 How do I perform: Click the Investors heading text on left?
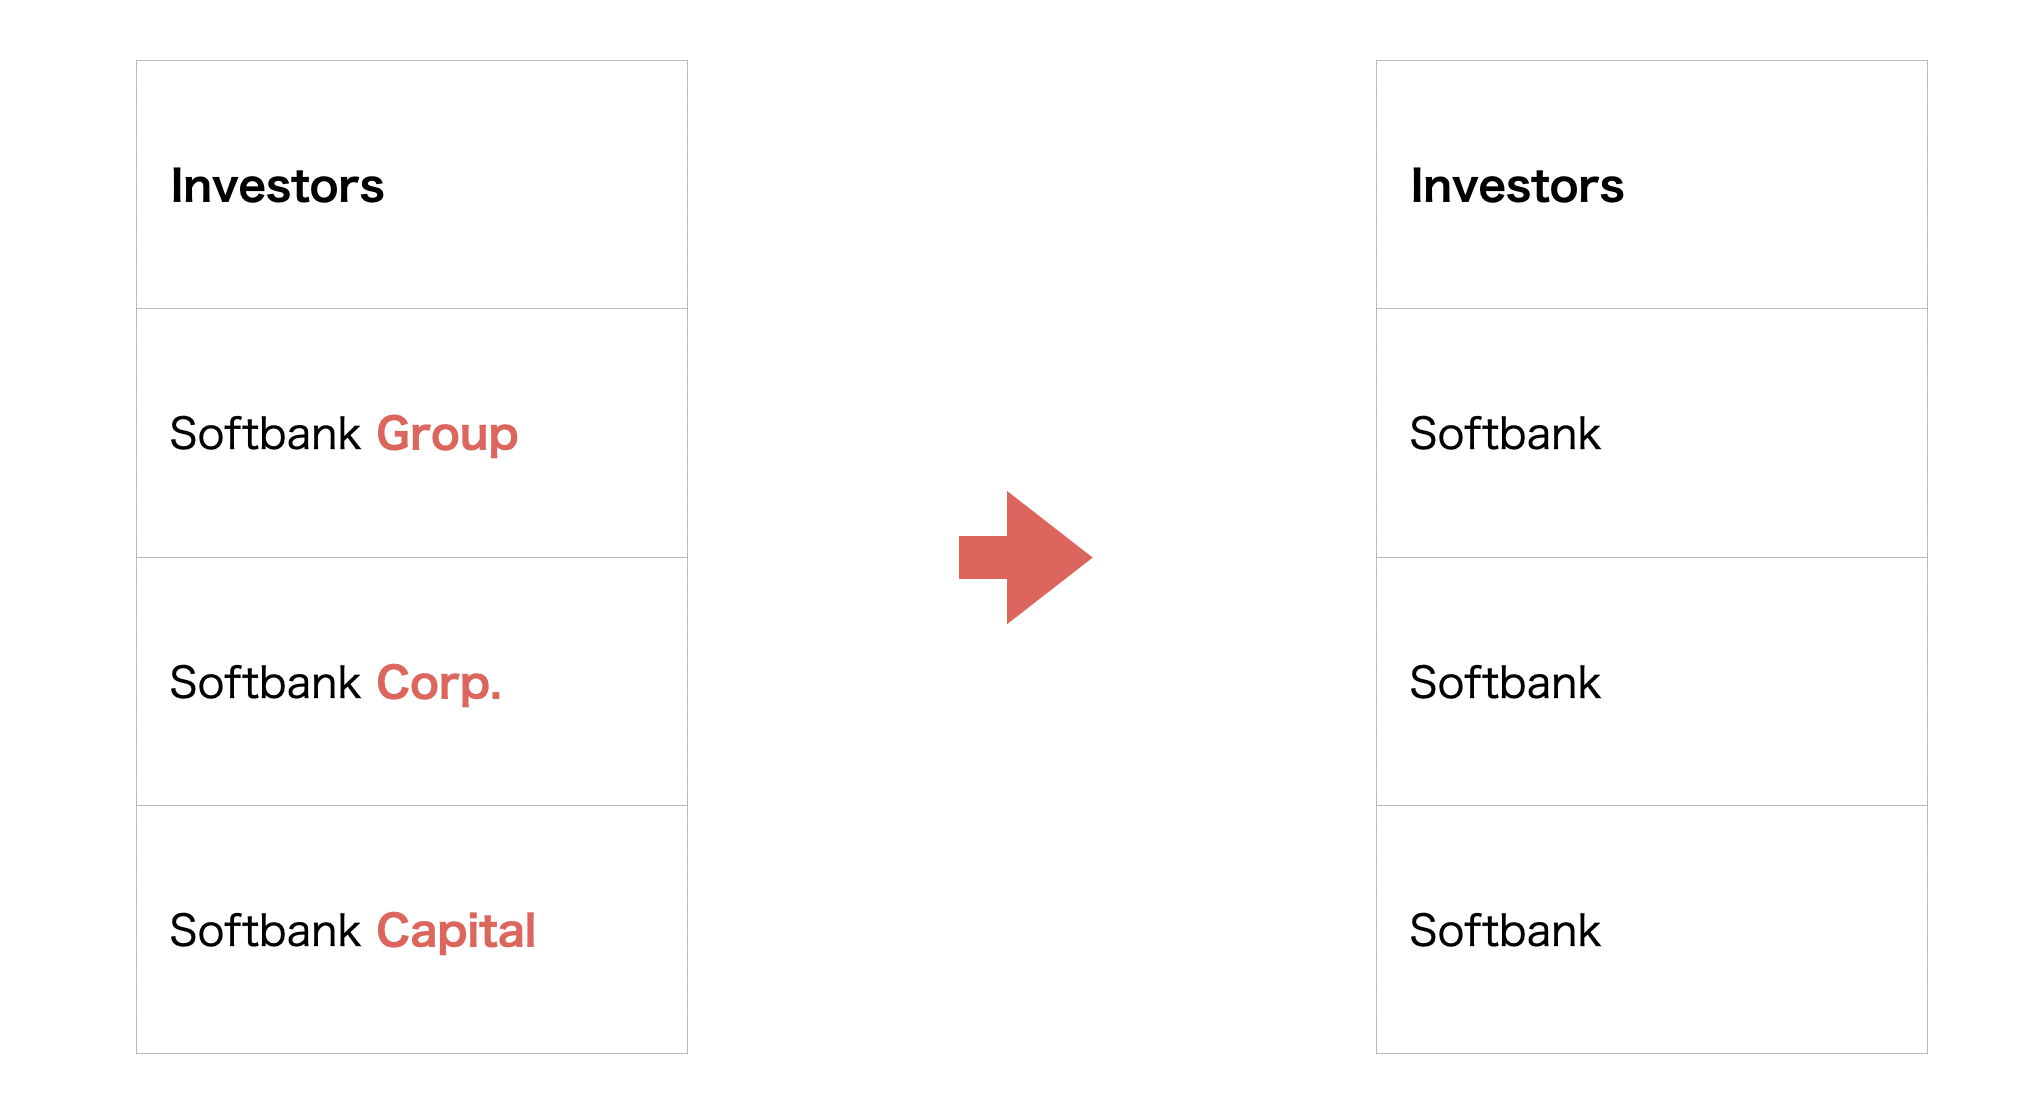[277, 186]
